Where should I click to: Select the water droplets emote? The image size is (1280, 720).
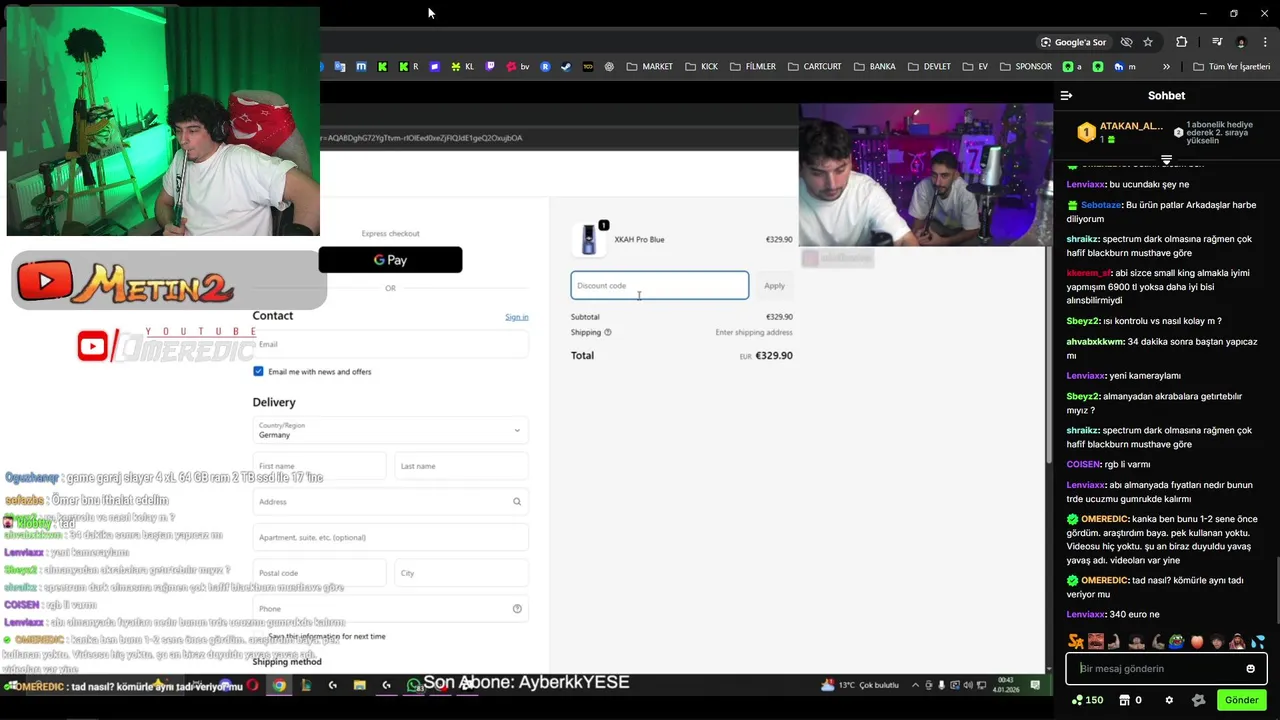(1258, 642)
